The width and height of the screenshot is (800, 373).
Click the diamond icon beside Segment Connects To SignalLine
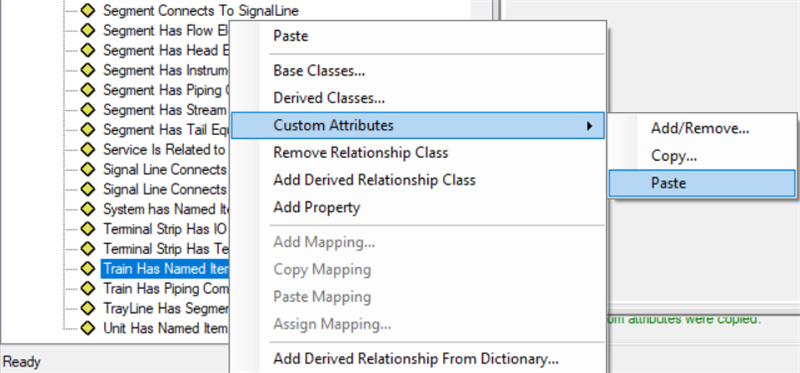click(88, 10)
